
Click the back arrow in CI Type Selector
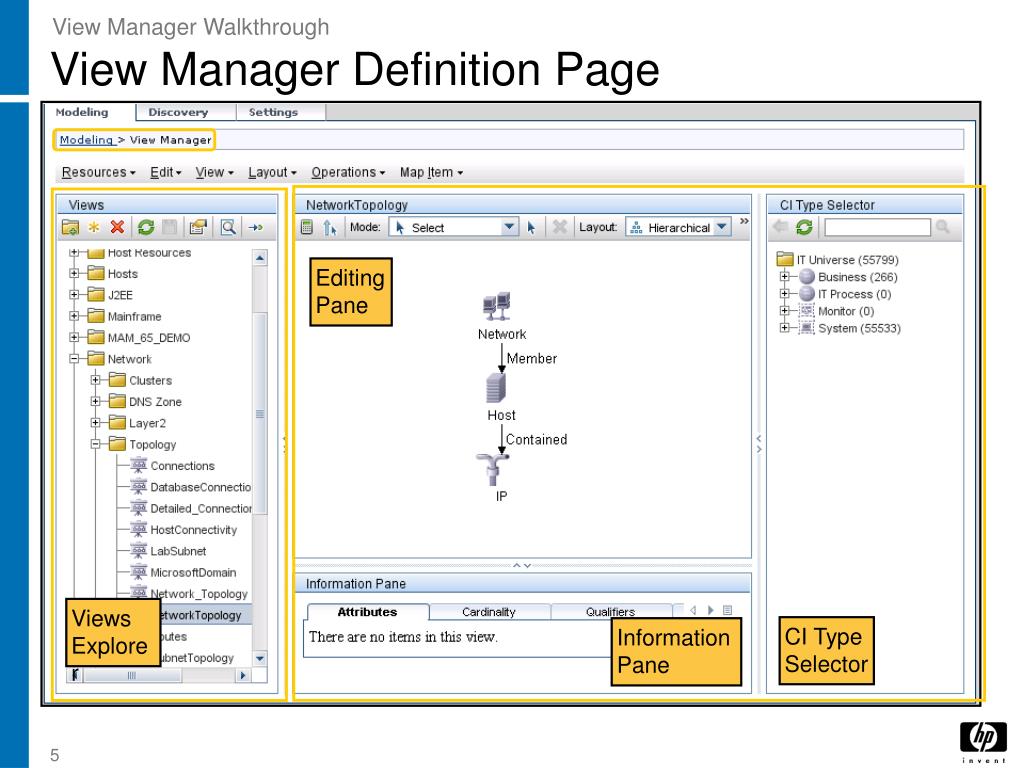(781, 227)
